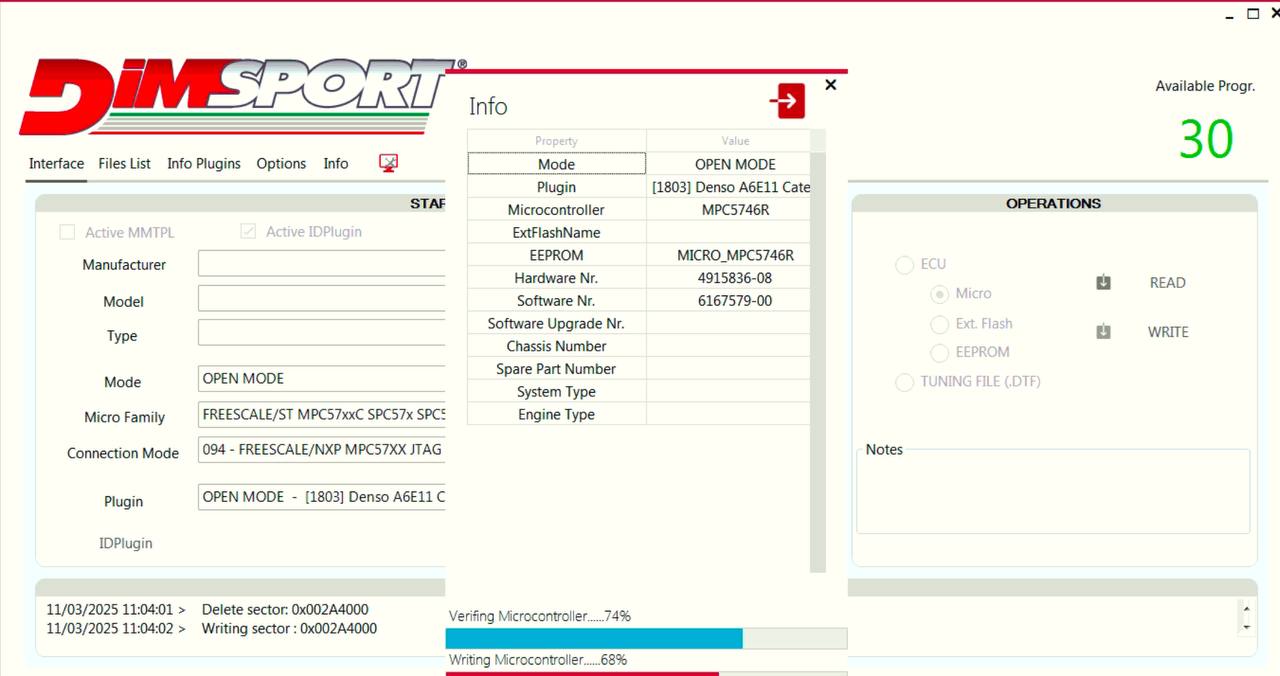
Task: Toggle the Active IDPlugin checkbox
Action: pyautogui.click(x=248, y=231)
